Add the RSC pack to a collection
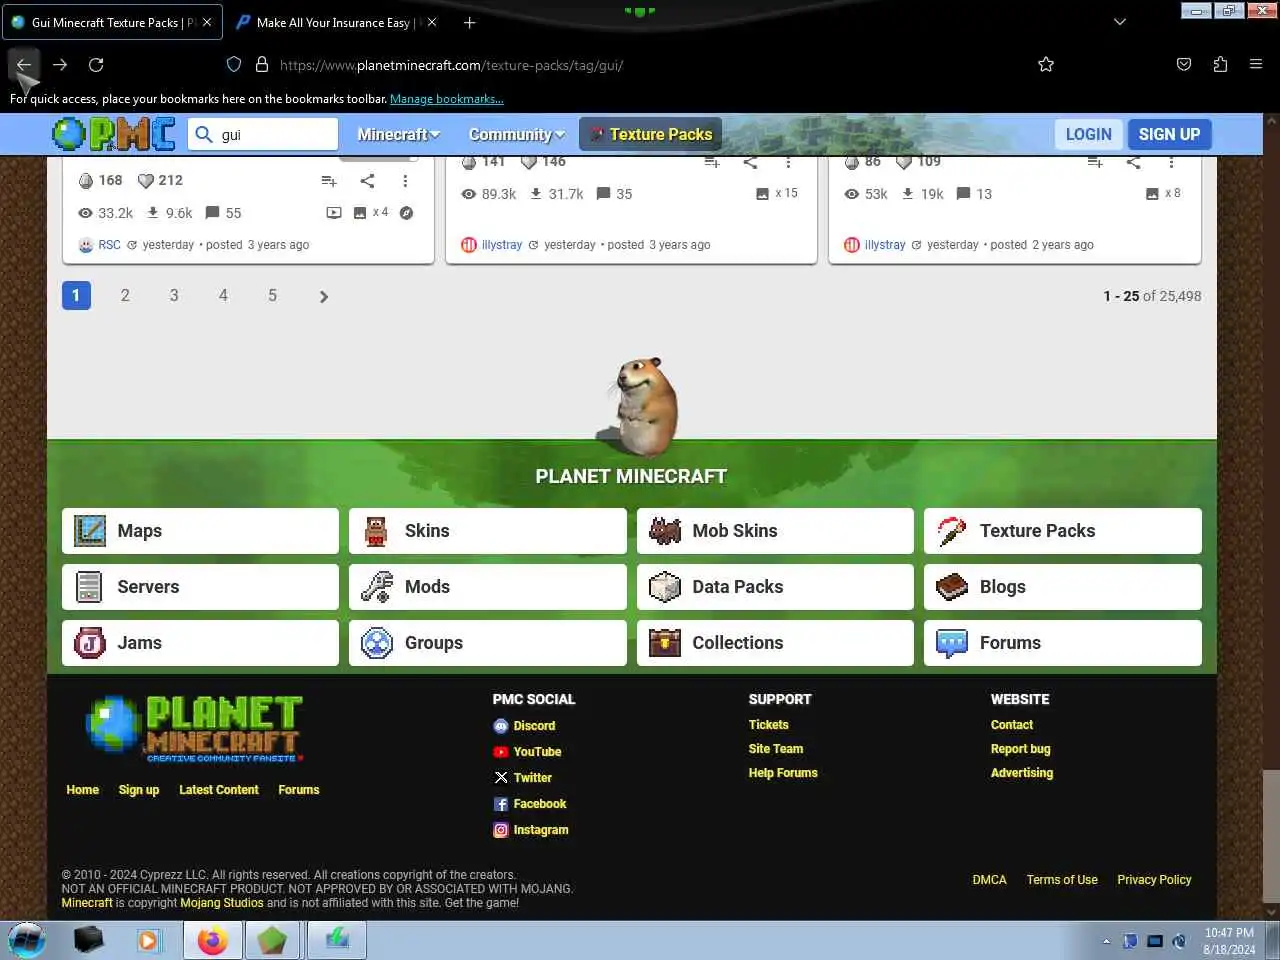Screen dimensions: 1280x960 point(329,181)
